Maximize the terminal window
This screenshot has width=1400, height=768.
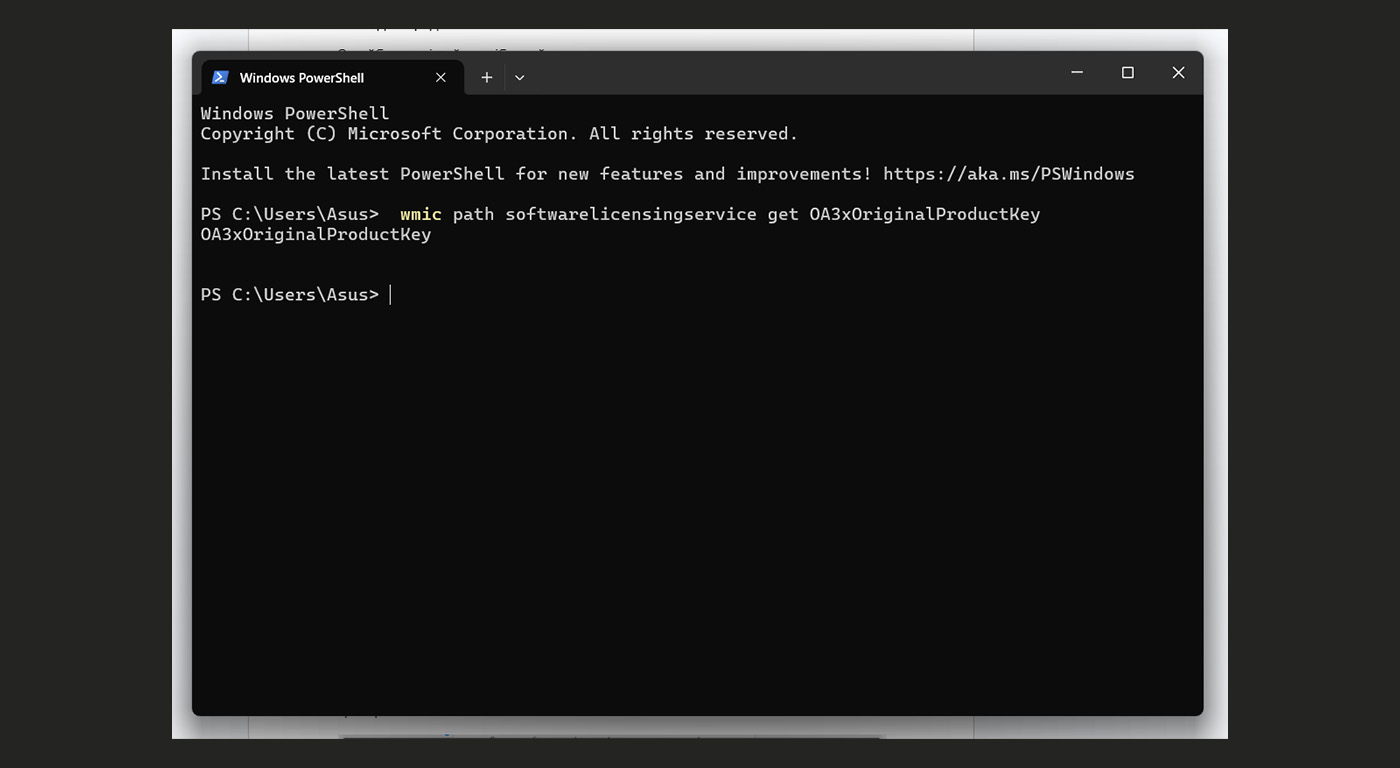(x=1128, y=72)
